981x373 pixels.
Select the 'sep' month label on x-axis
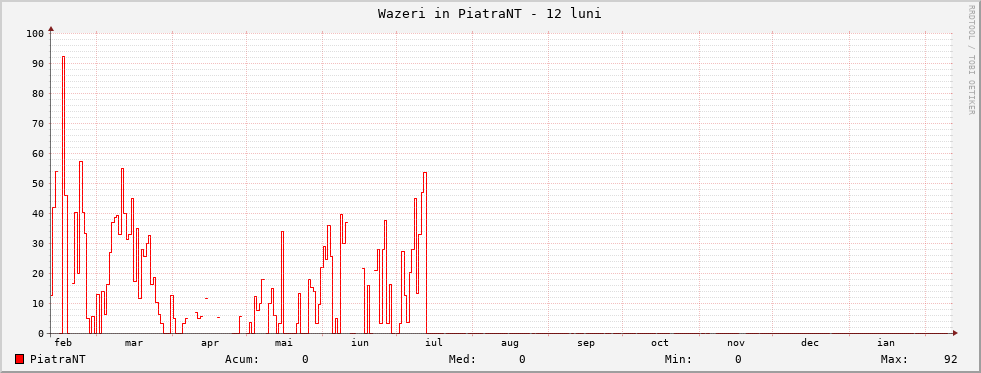[586, 343]
